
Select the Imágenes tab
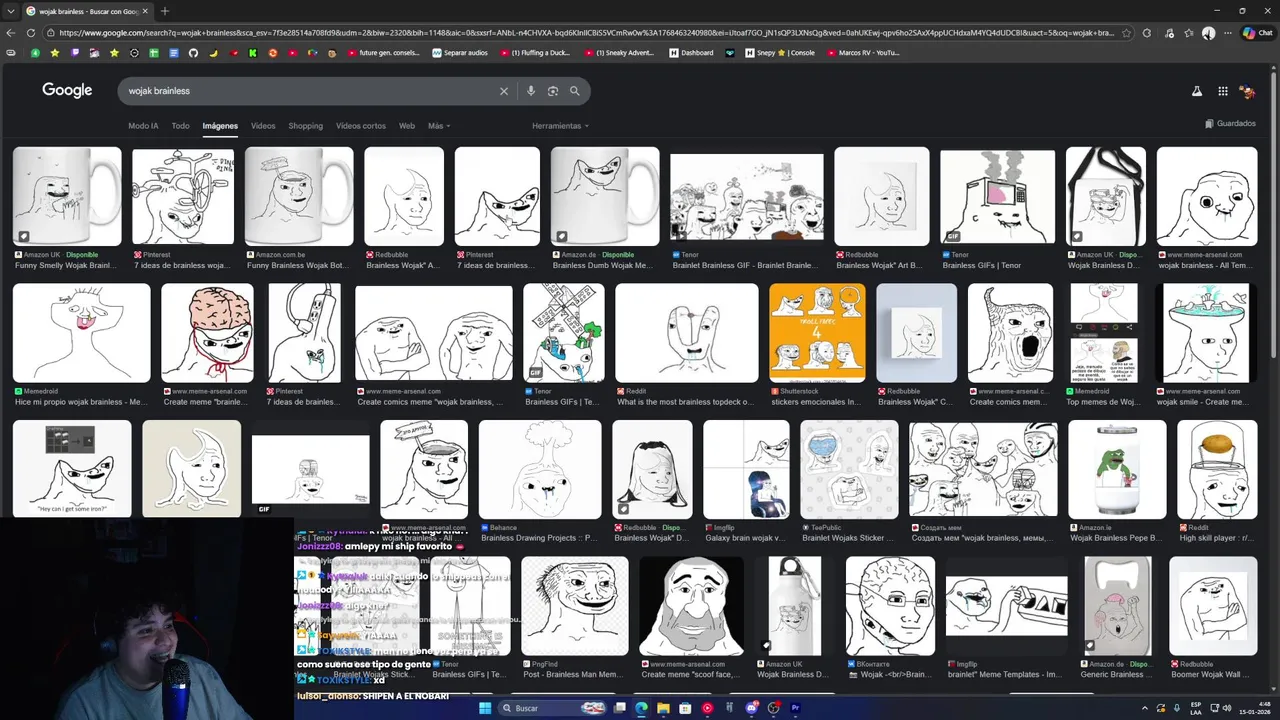pyautogui.click(x=220, y=126)
